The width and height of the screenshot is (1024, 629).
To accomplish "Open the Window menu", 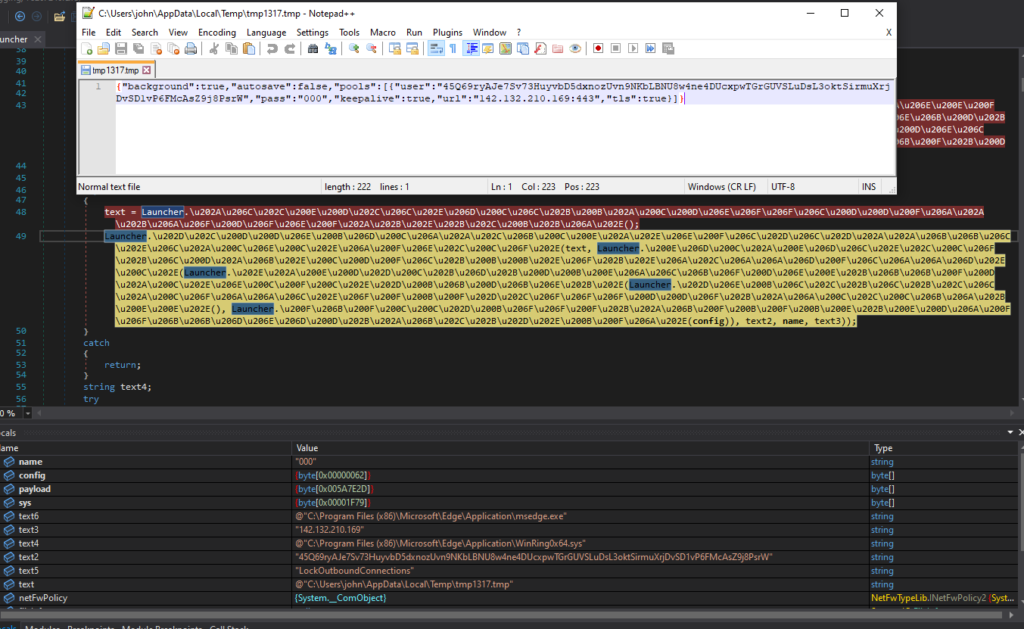I will point(489,33).
